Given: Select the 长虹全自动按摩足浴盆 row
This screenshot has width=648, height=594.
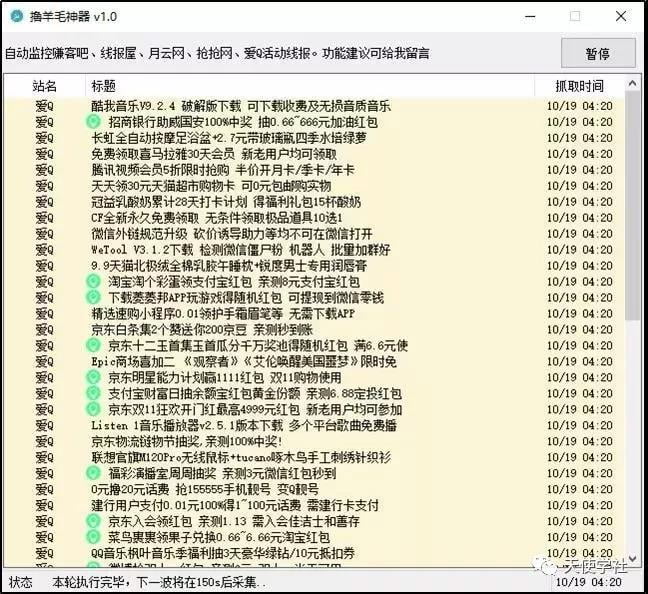Looking at the screenshot, I should (314, 138).
